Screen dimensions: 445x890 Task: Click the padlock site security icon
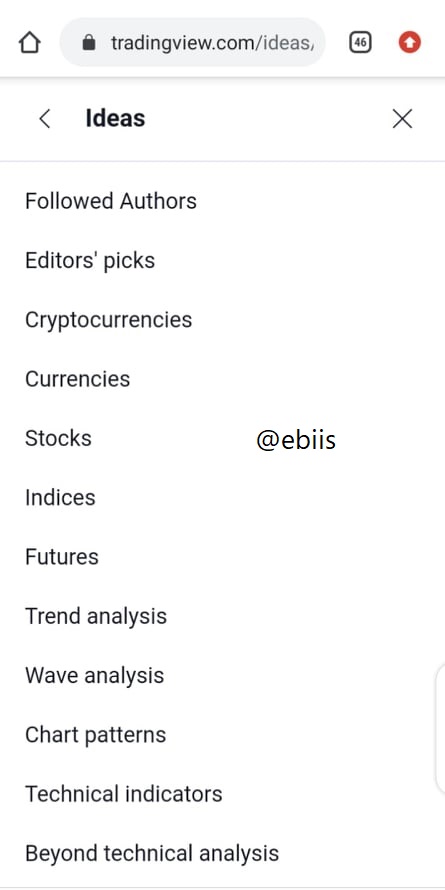point(89,42)
